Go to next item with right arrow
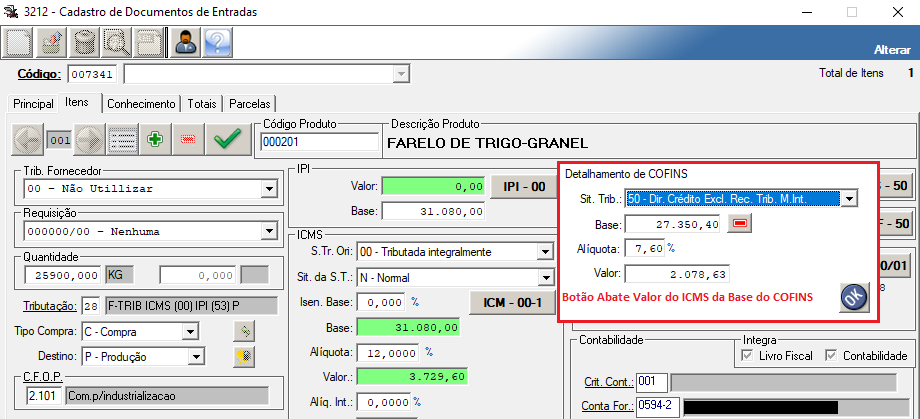The height and width of the screenshot is (419, 920). [x=90, y=140]
